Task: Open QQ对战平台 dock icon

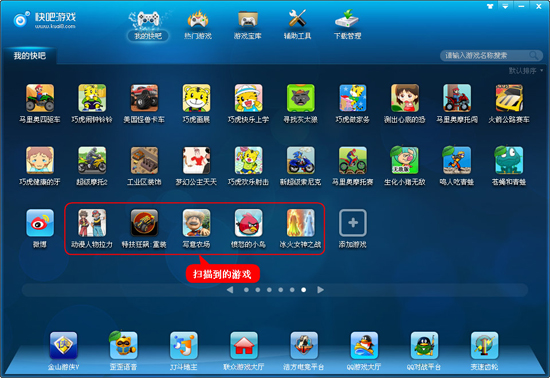Action: tap(424, 345)
